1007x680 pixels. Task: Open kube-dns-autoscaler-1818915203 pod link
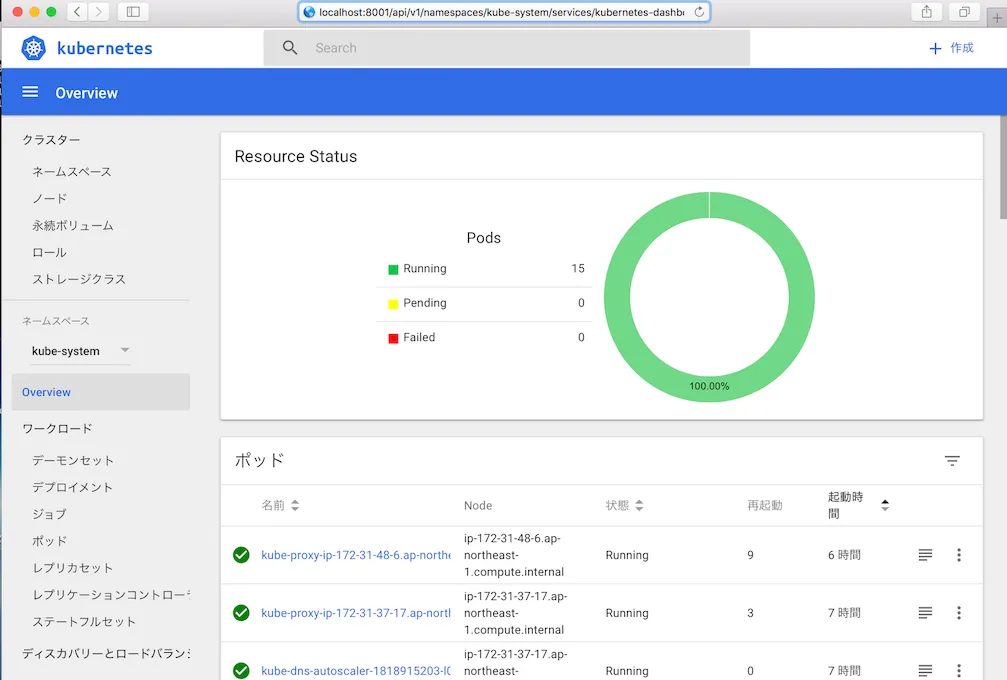356,670
